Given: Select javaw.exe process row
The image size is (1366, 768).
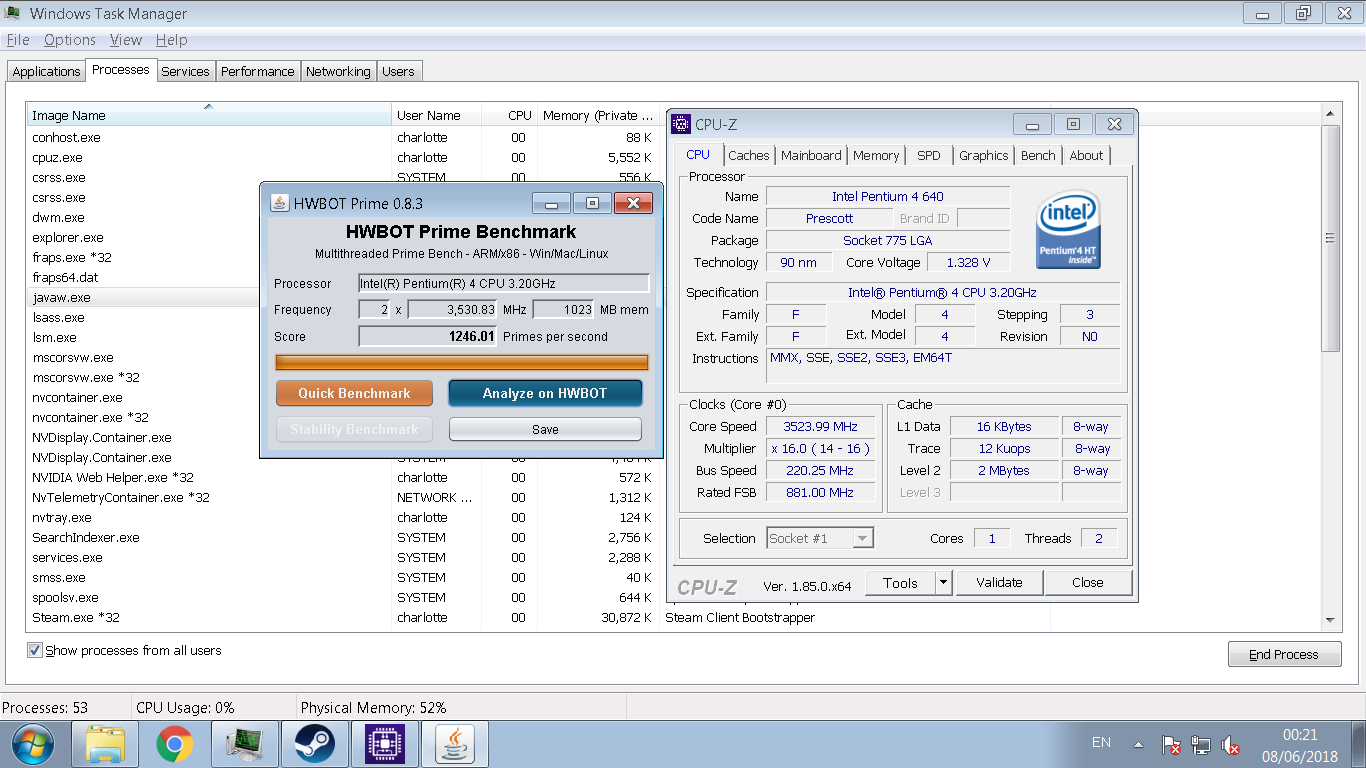Looking at the screenshot, I should (144, 297).
